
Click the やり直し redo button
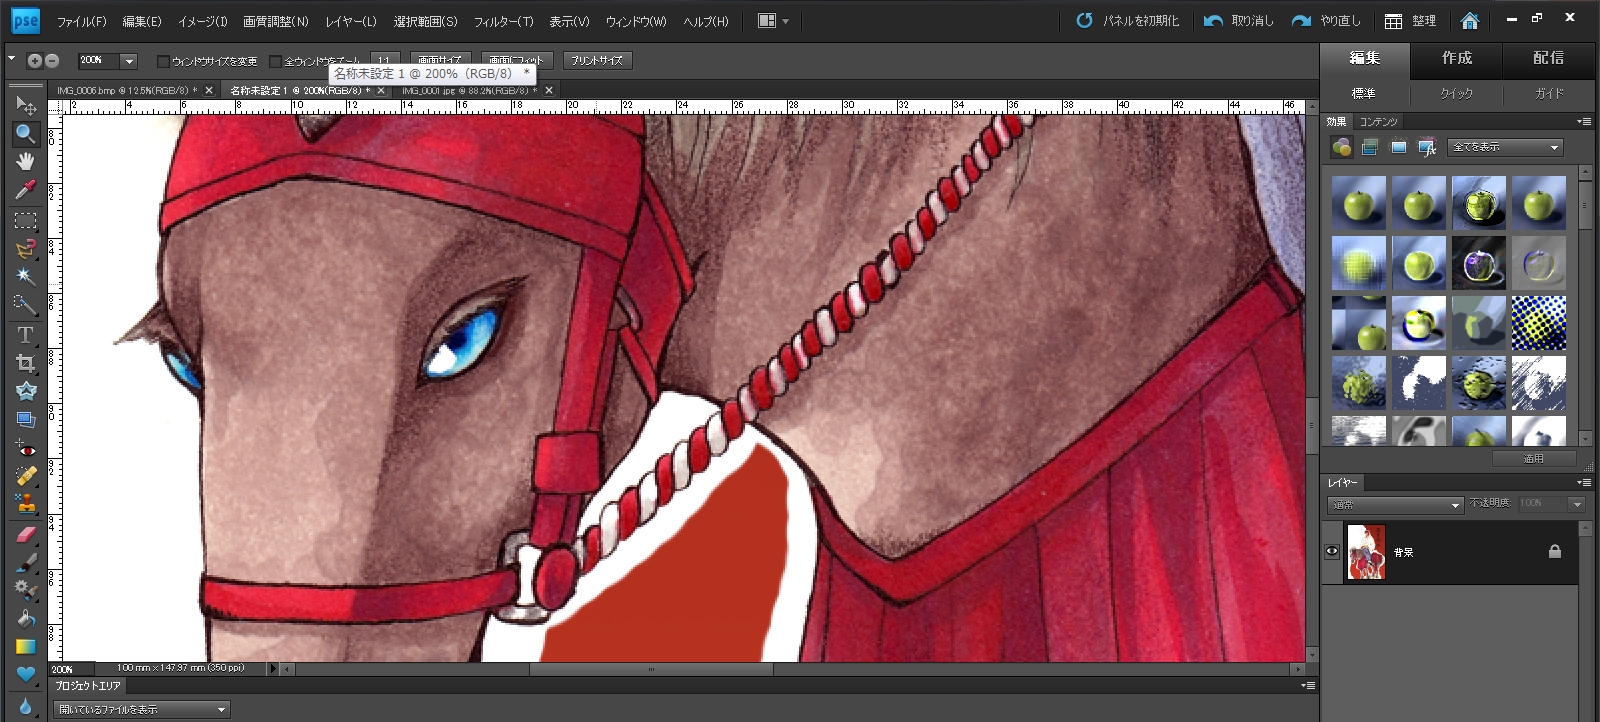point(1327,21)
